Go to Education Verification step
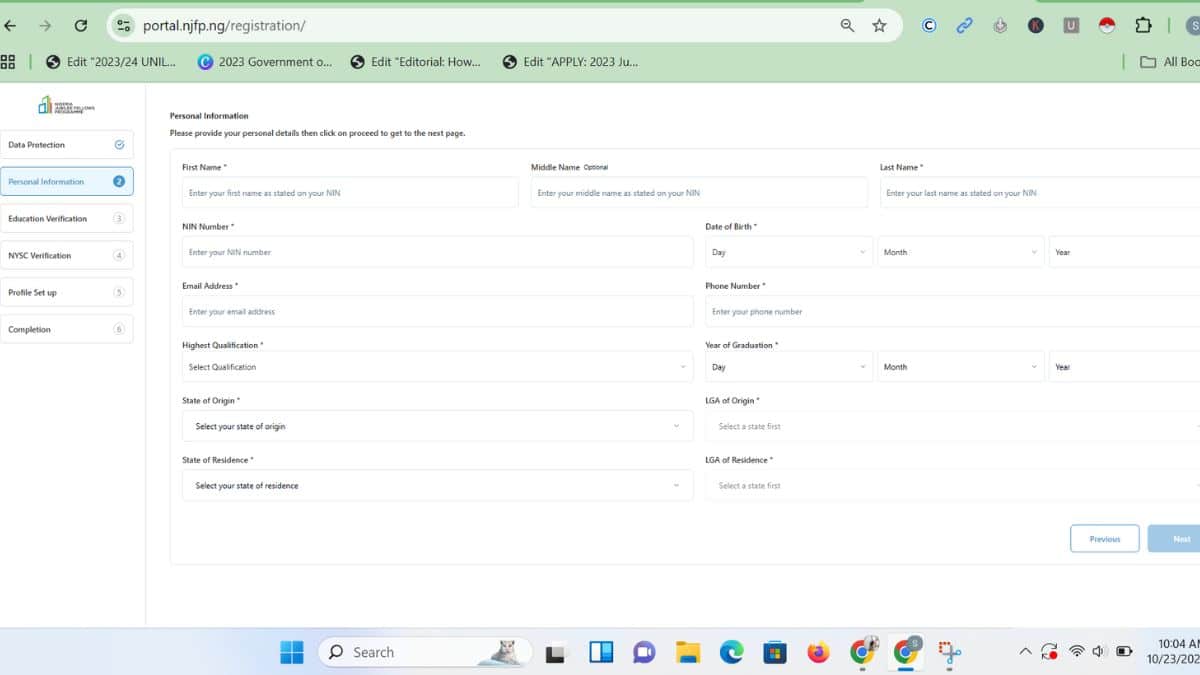Screen dimensions: 1200x675 coord(66,219)
